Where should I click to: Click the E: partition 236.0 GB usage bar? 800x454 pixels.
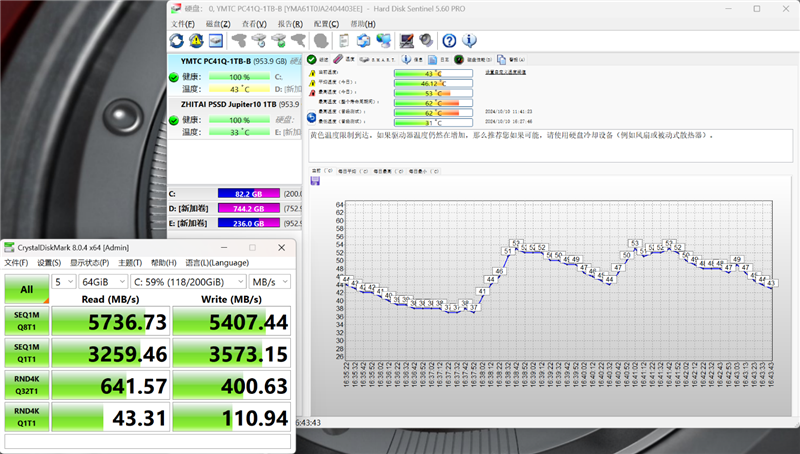[248, 223]
